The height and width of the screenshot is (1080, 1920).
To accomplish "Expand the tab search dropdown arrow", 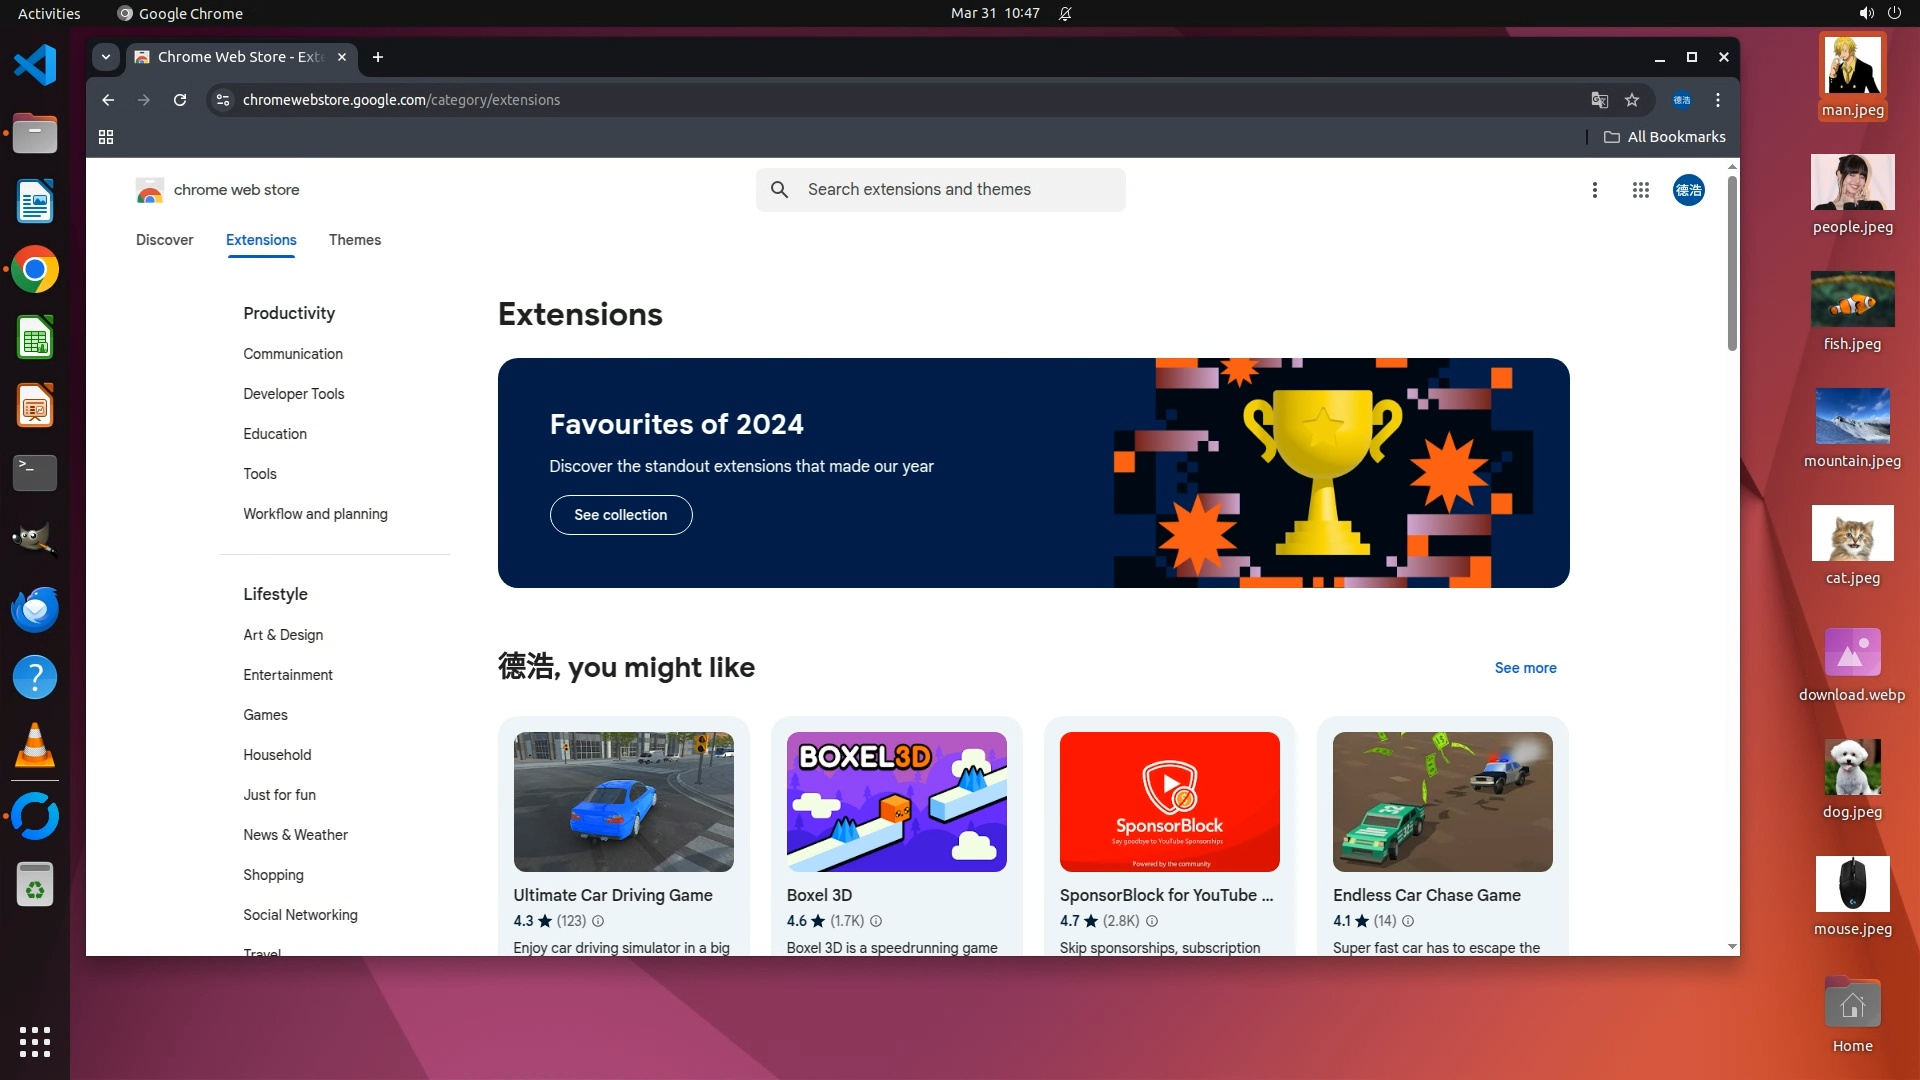I will (x=106, y=57).
